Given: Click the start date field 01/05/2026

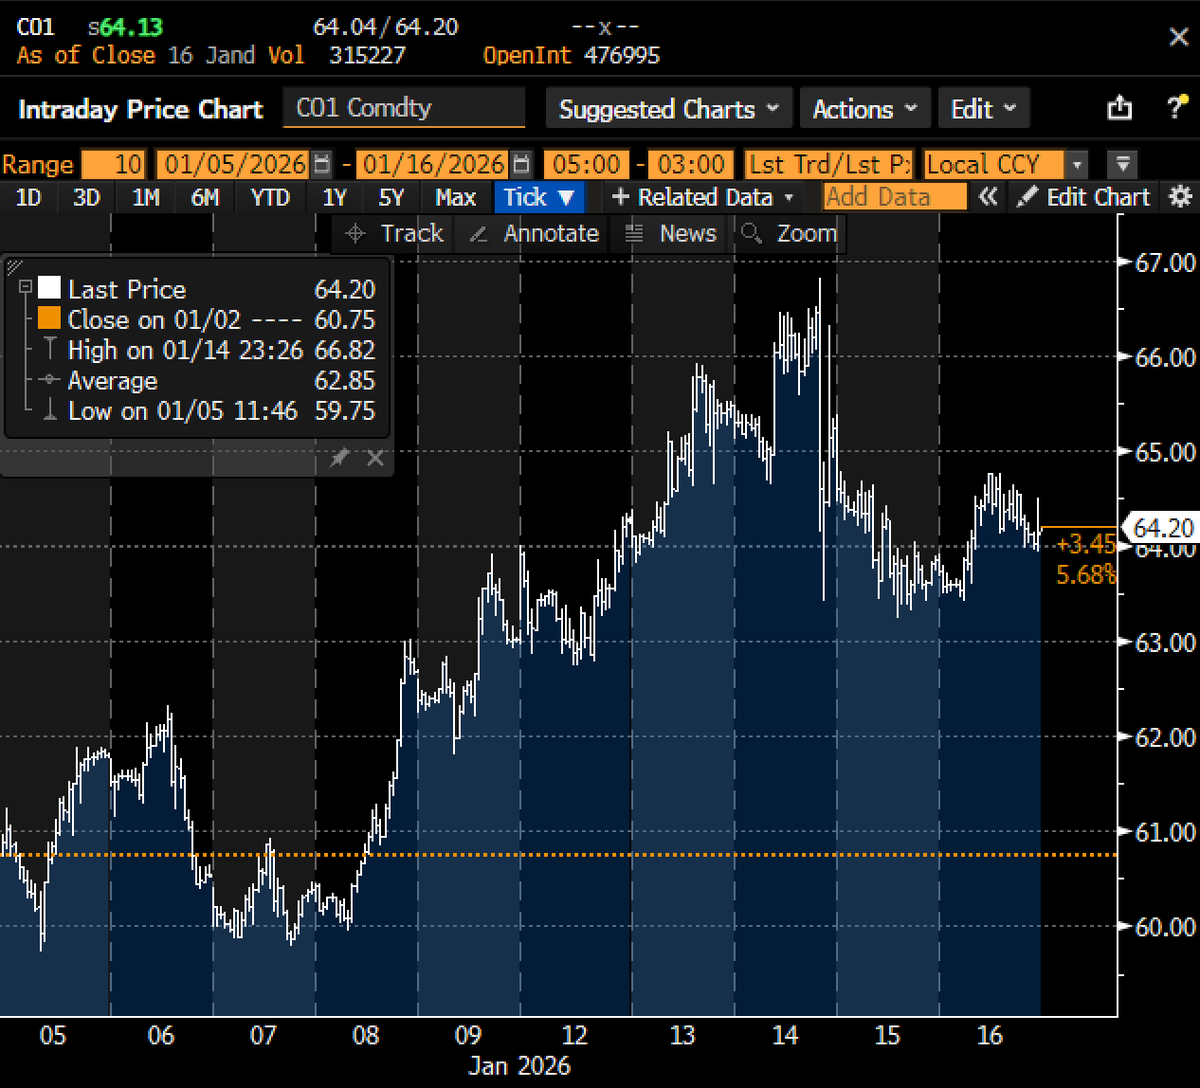Looking at the screenshot, I should pos(234,165).
